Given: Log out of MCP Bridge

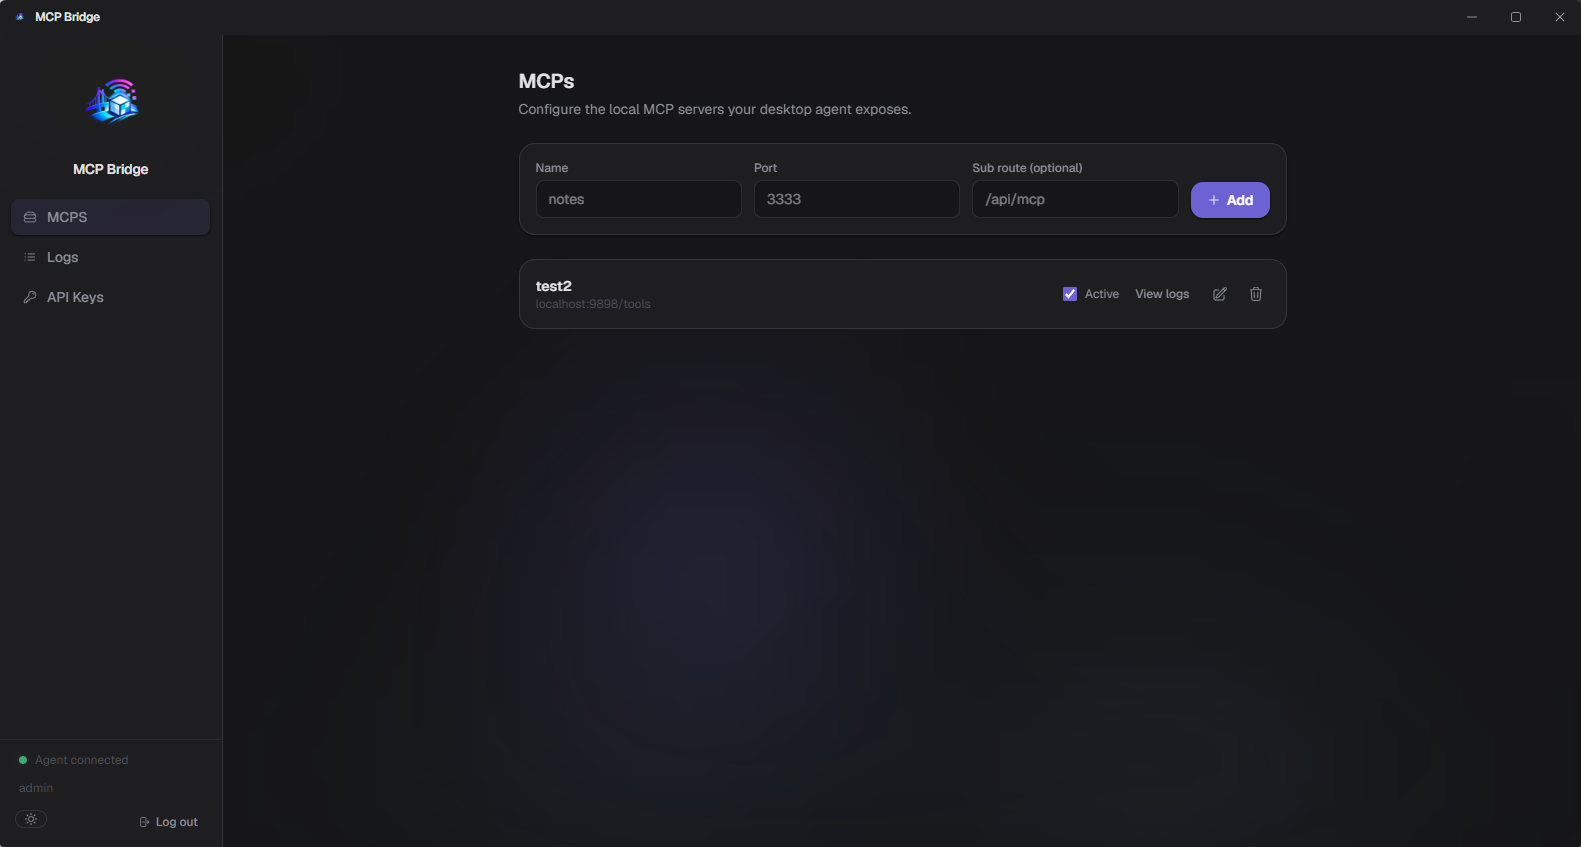Looking at the screenshot, I should pos(168,822).
